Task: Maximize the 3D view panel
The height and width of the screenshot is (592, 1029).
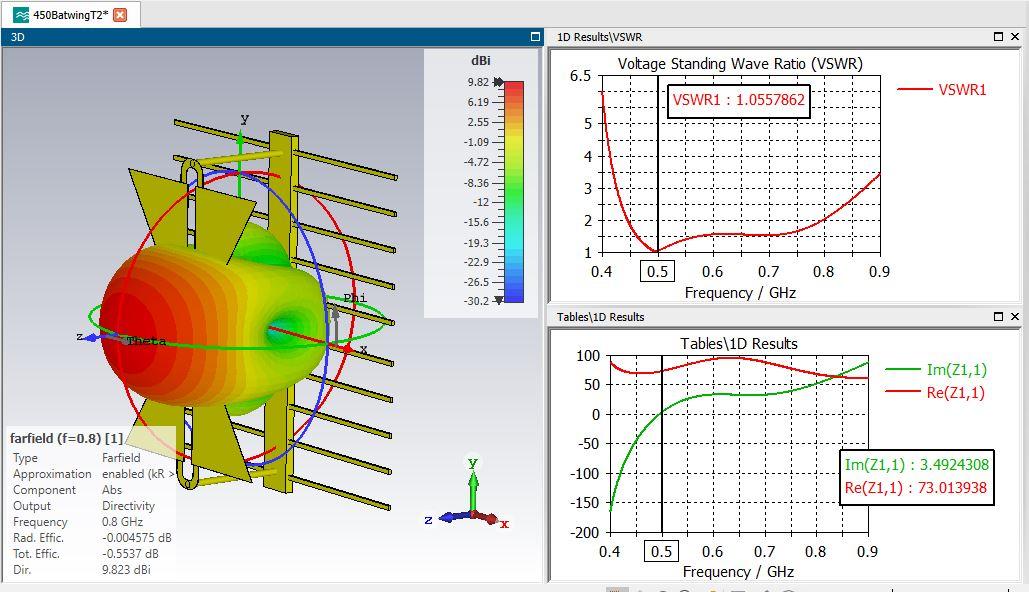Action: 536,37
